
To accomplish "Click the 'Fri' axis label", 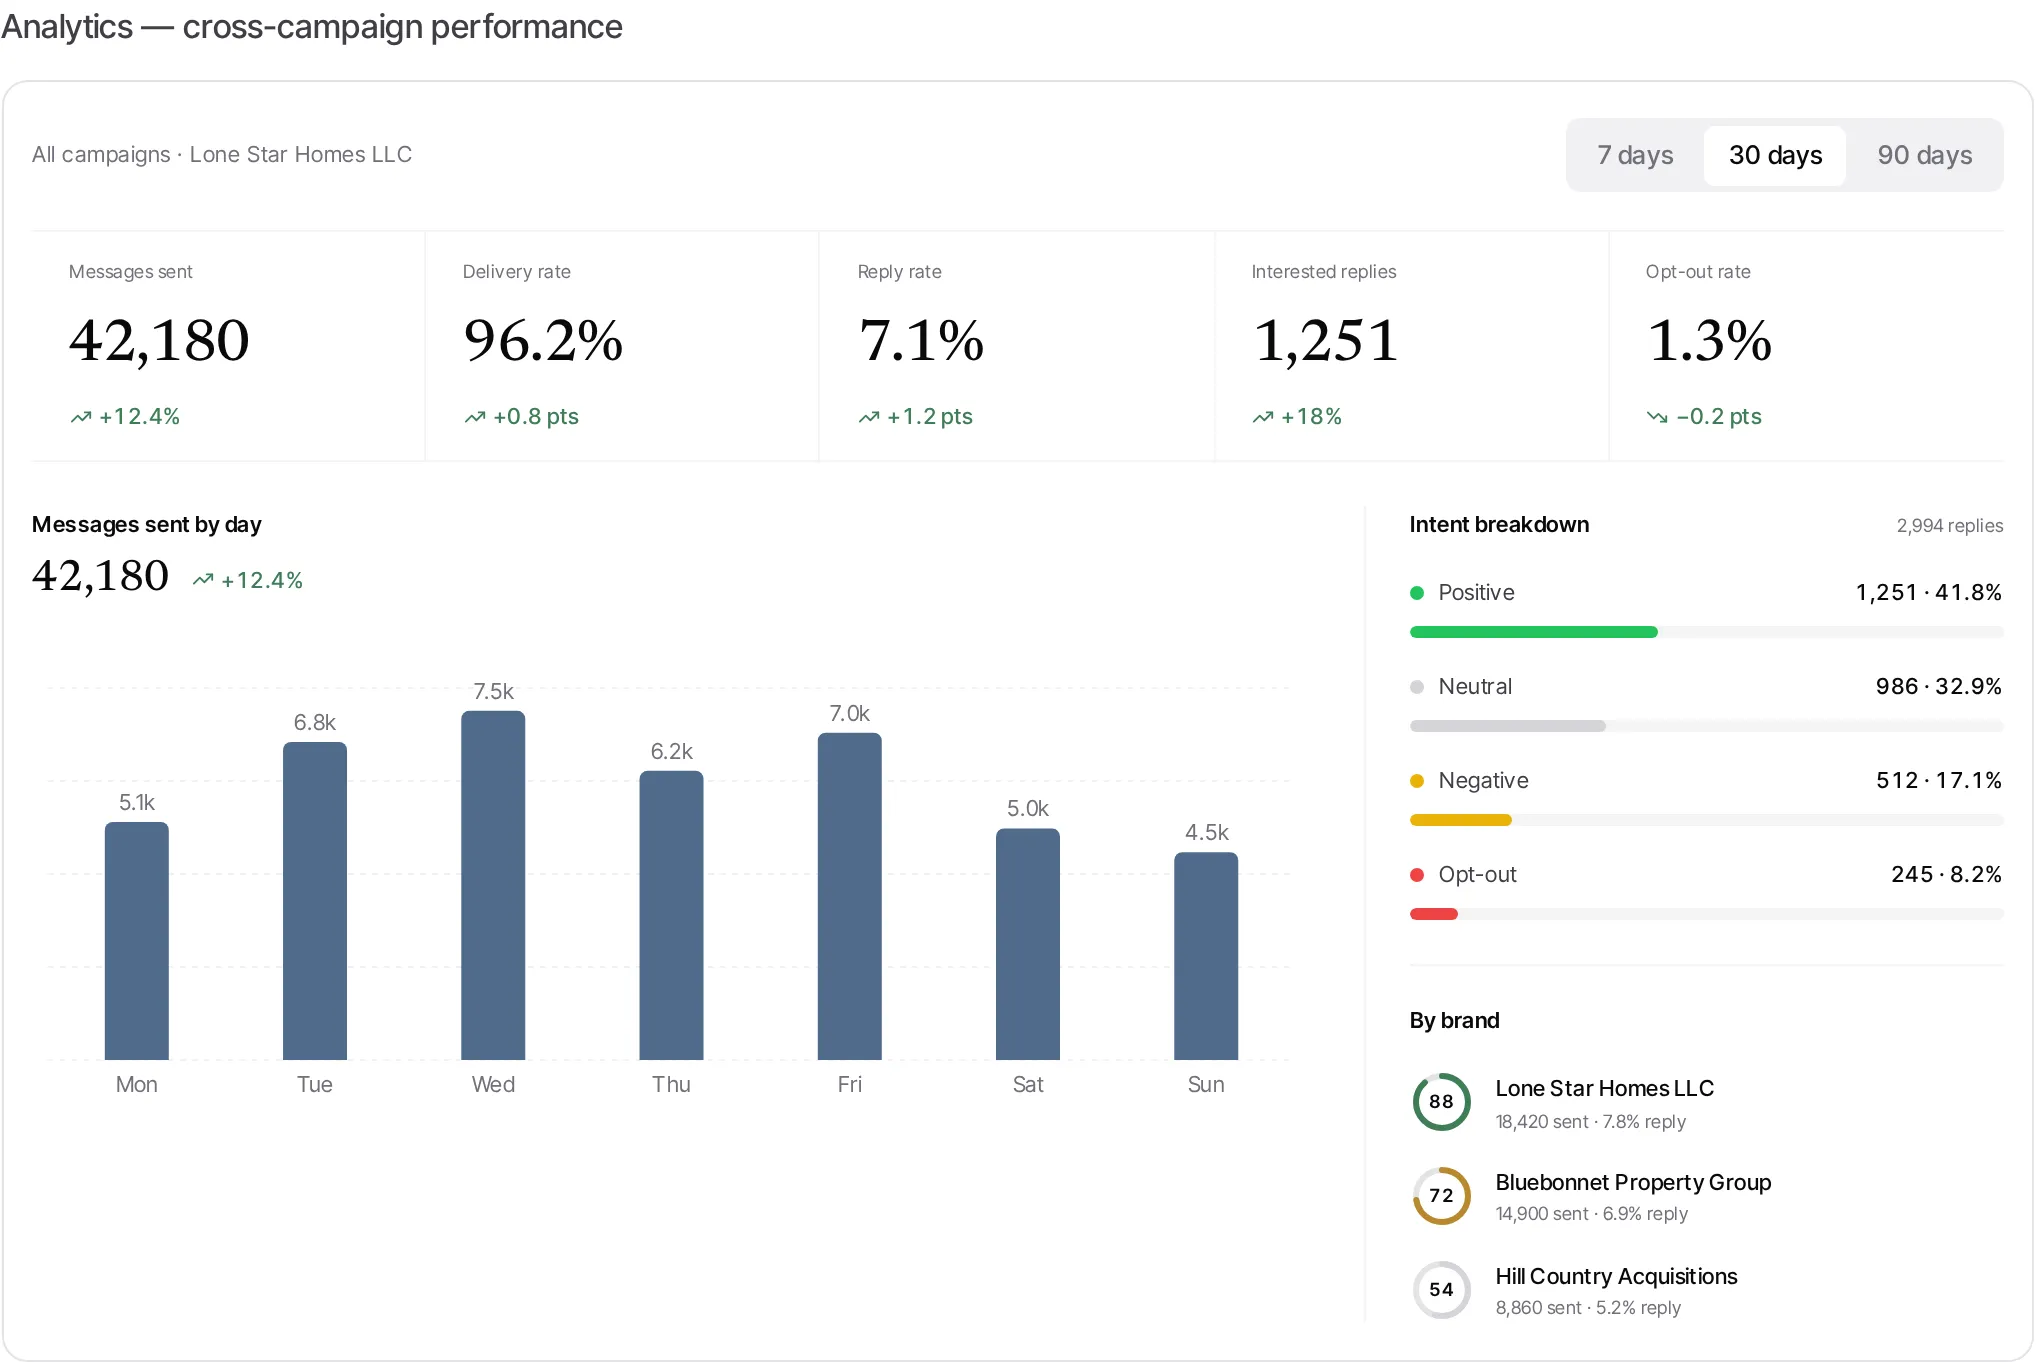I will point(850,1085).
